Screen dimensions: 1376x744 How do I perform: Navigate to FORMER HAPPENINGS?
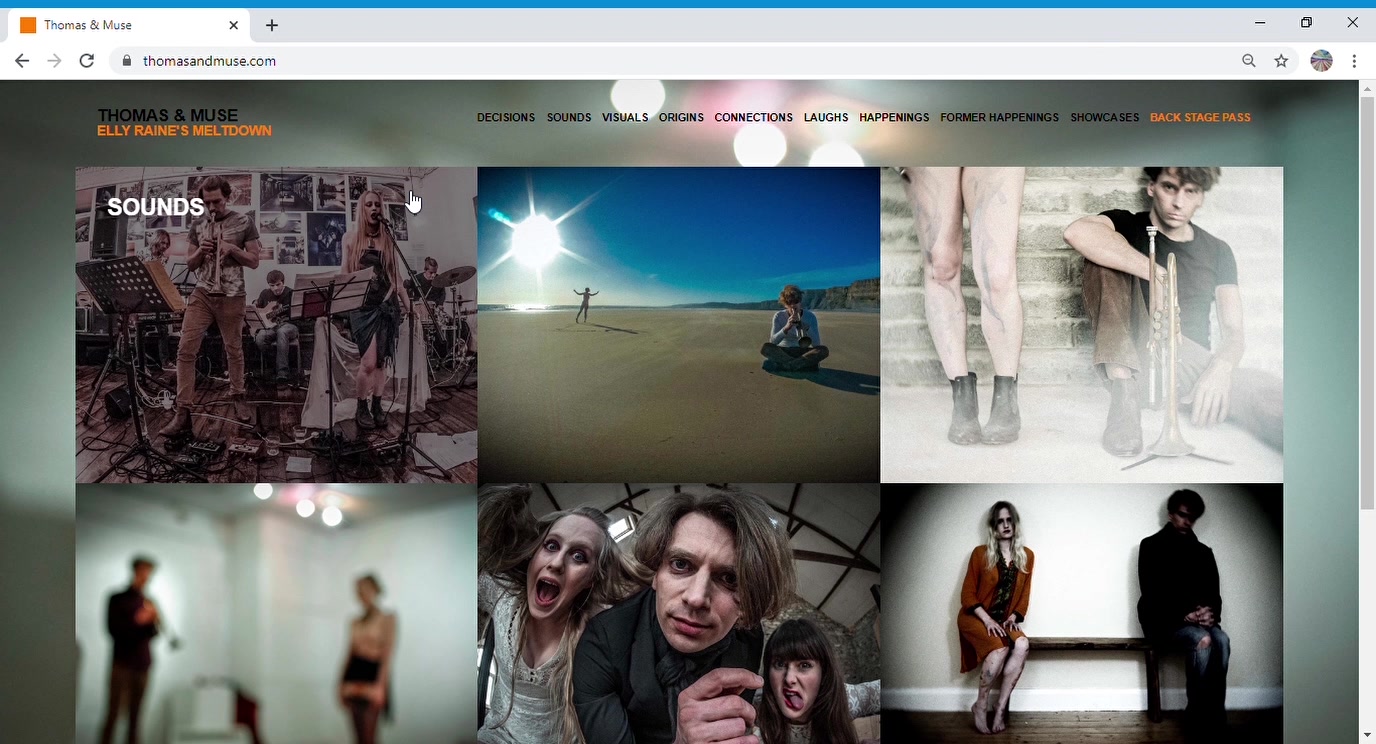[x=999, y=118]
